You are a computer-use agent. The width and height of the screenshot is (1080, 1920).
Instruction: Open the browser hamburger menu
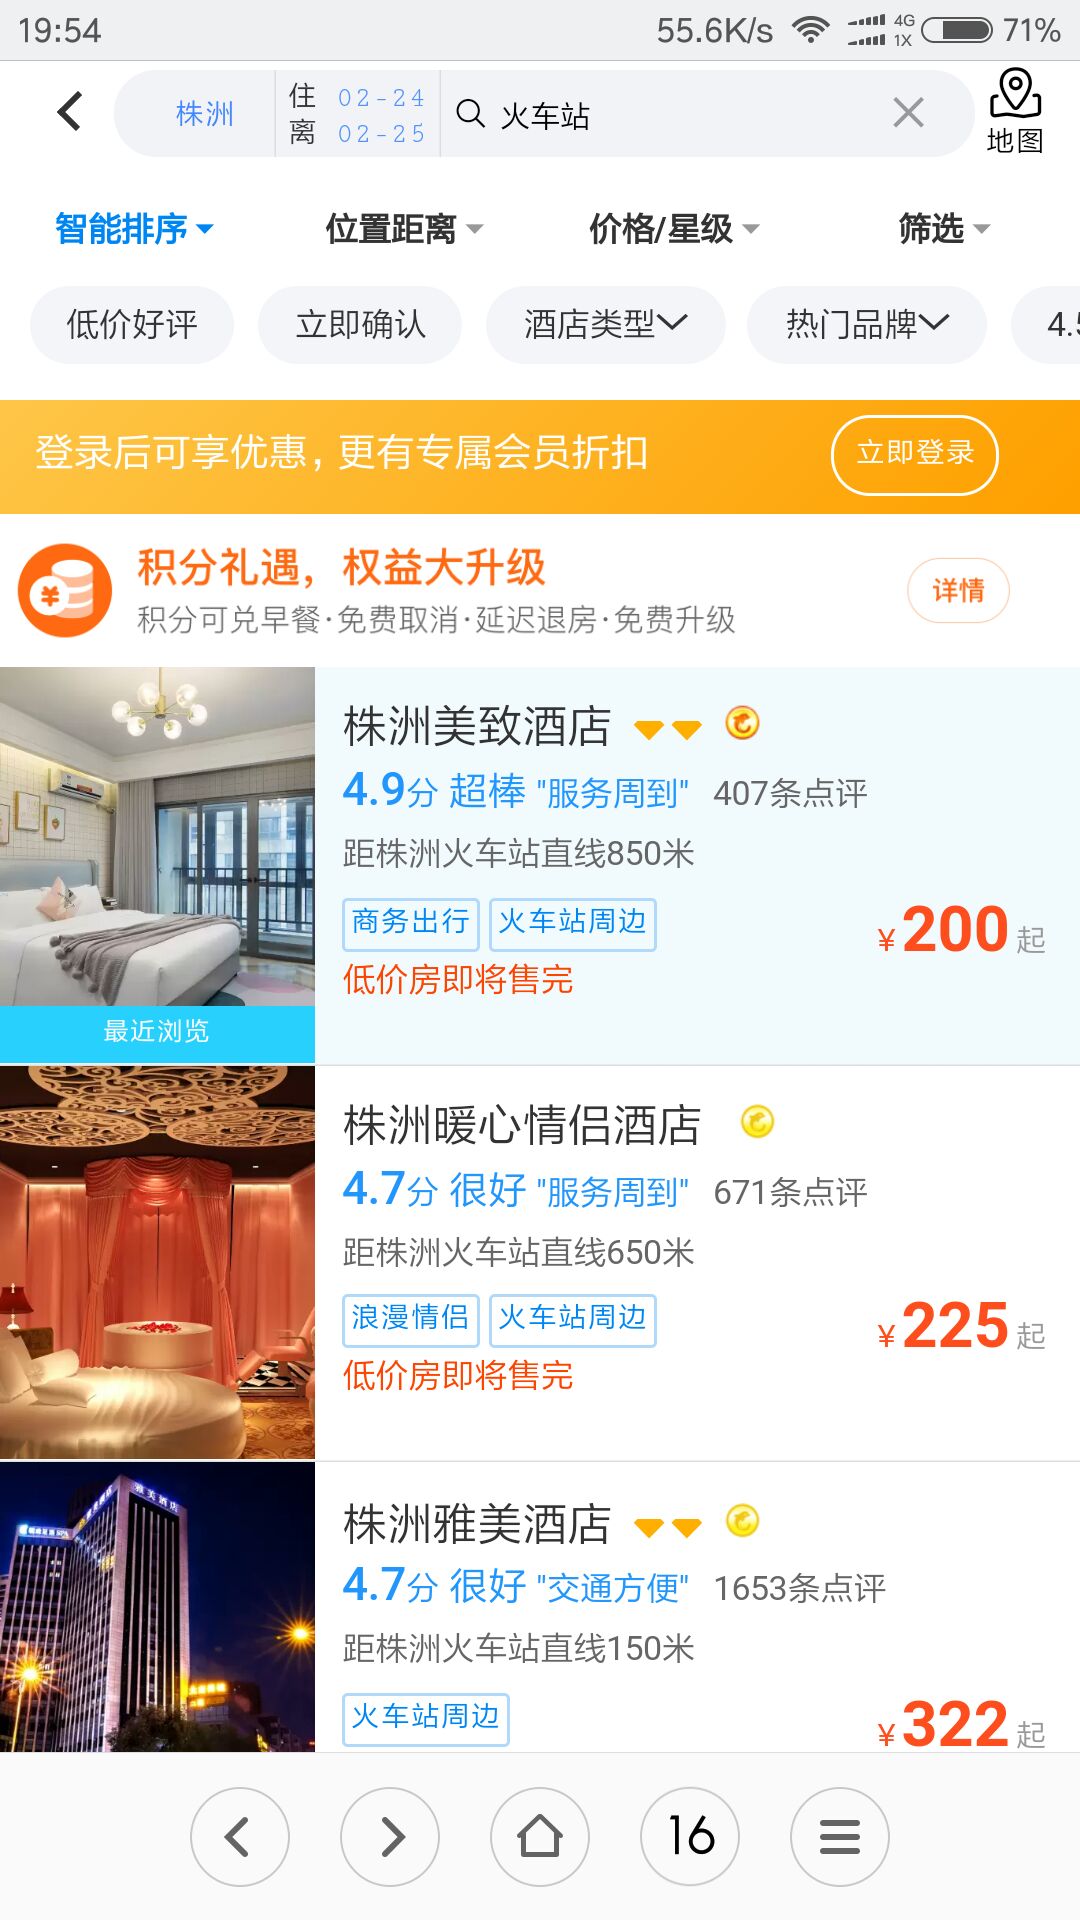pos(840,1837)
